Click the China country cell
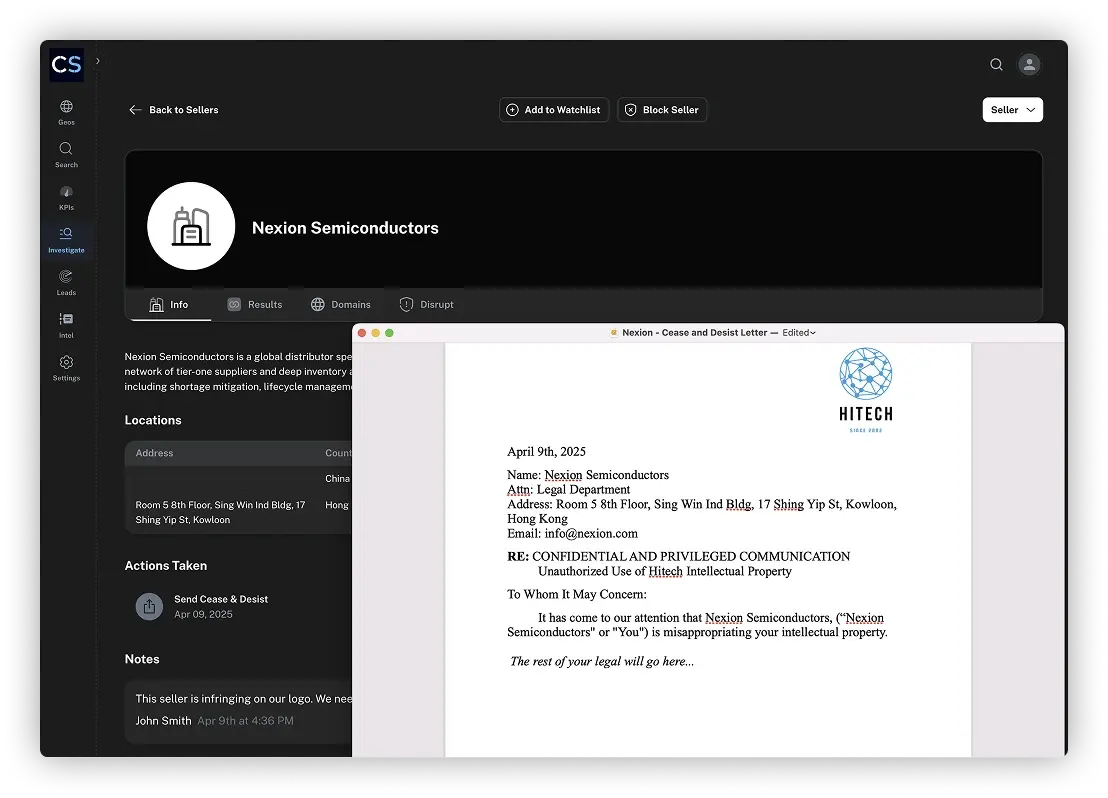Viewport: 1108px width, 798px height. [338, 479]
